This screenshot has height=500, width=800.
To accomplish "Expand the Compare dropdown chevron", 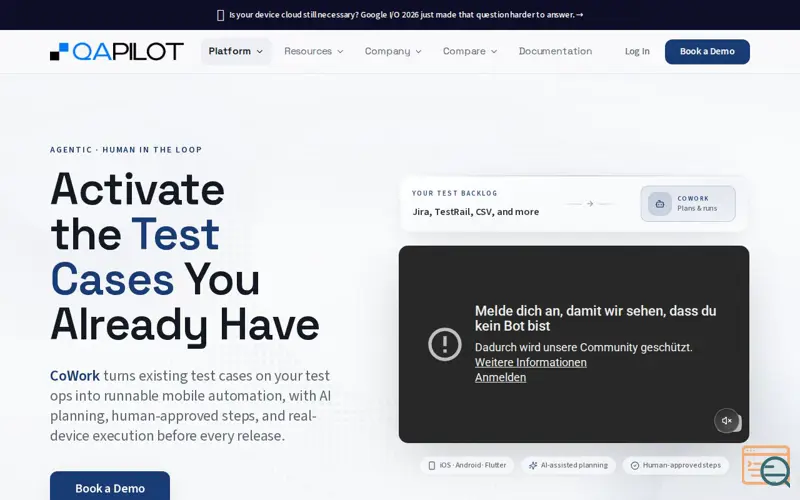I will pos(494,52).
